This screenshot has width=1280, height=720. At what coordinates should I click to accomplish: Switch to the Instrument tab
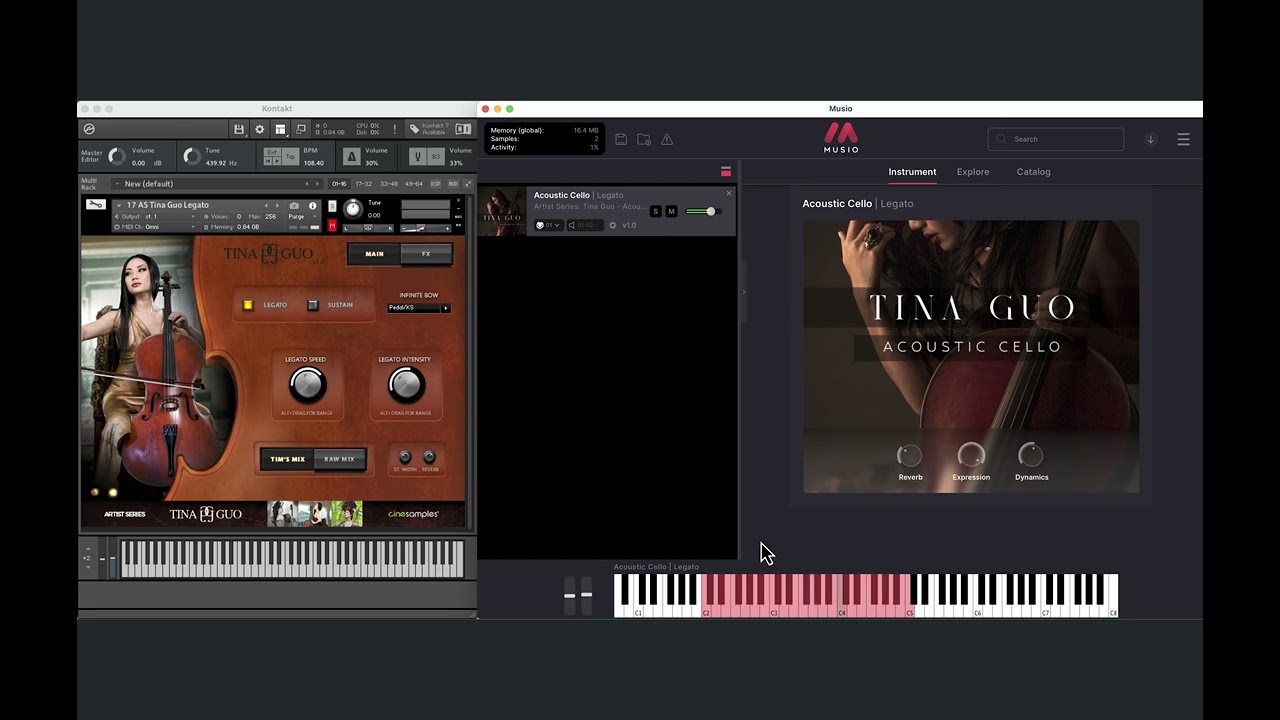912,172
